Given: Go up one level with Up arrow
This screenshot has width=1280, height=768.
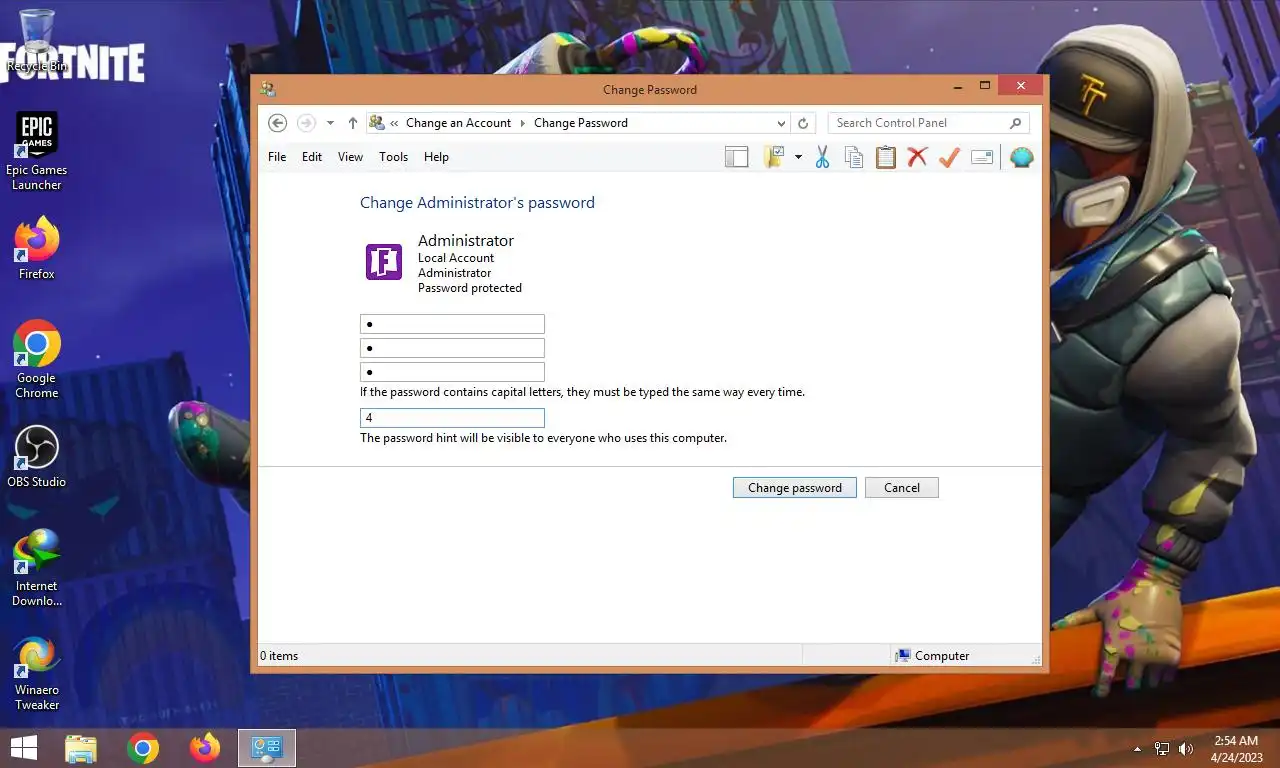Looking at the screenshot, I should click(x=352, y=123).
